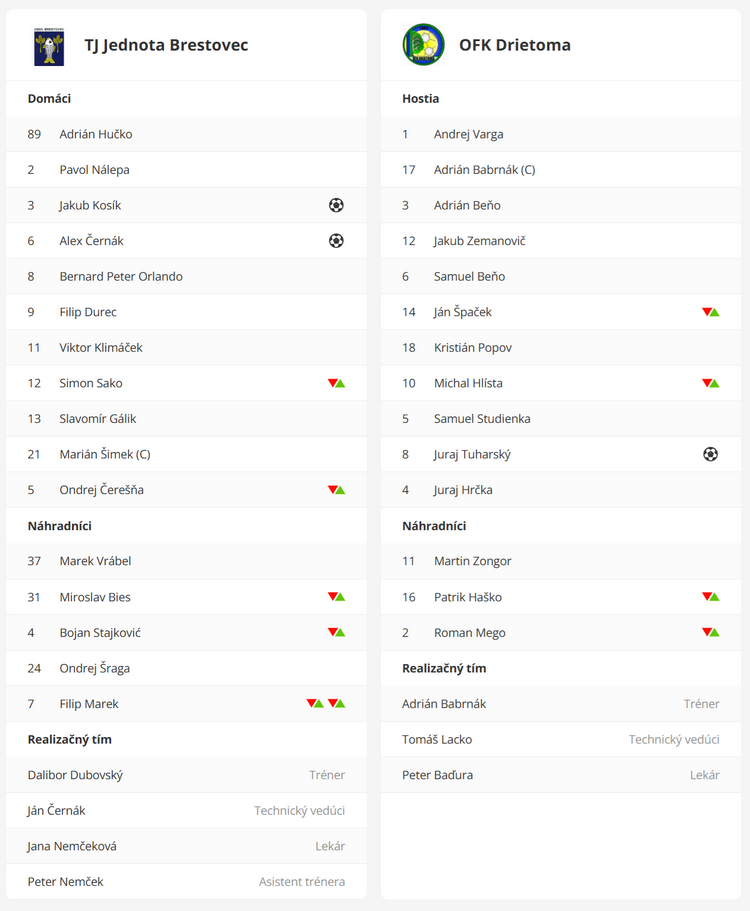Click substitution arrows next to Simon Sako

(x=336, y=383)
